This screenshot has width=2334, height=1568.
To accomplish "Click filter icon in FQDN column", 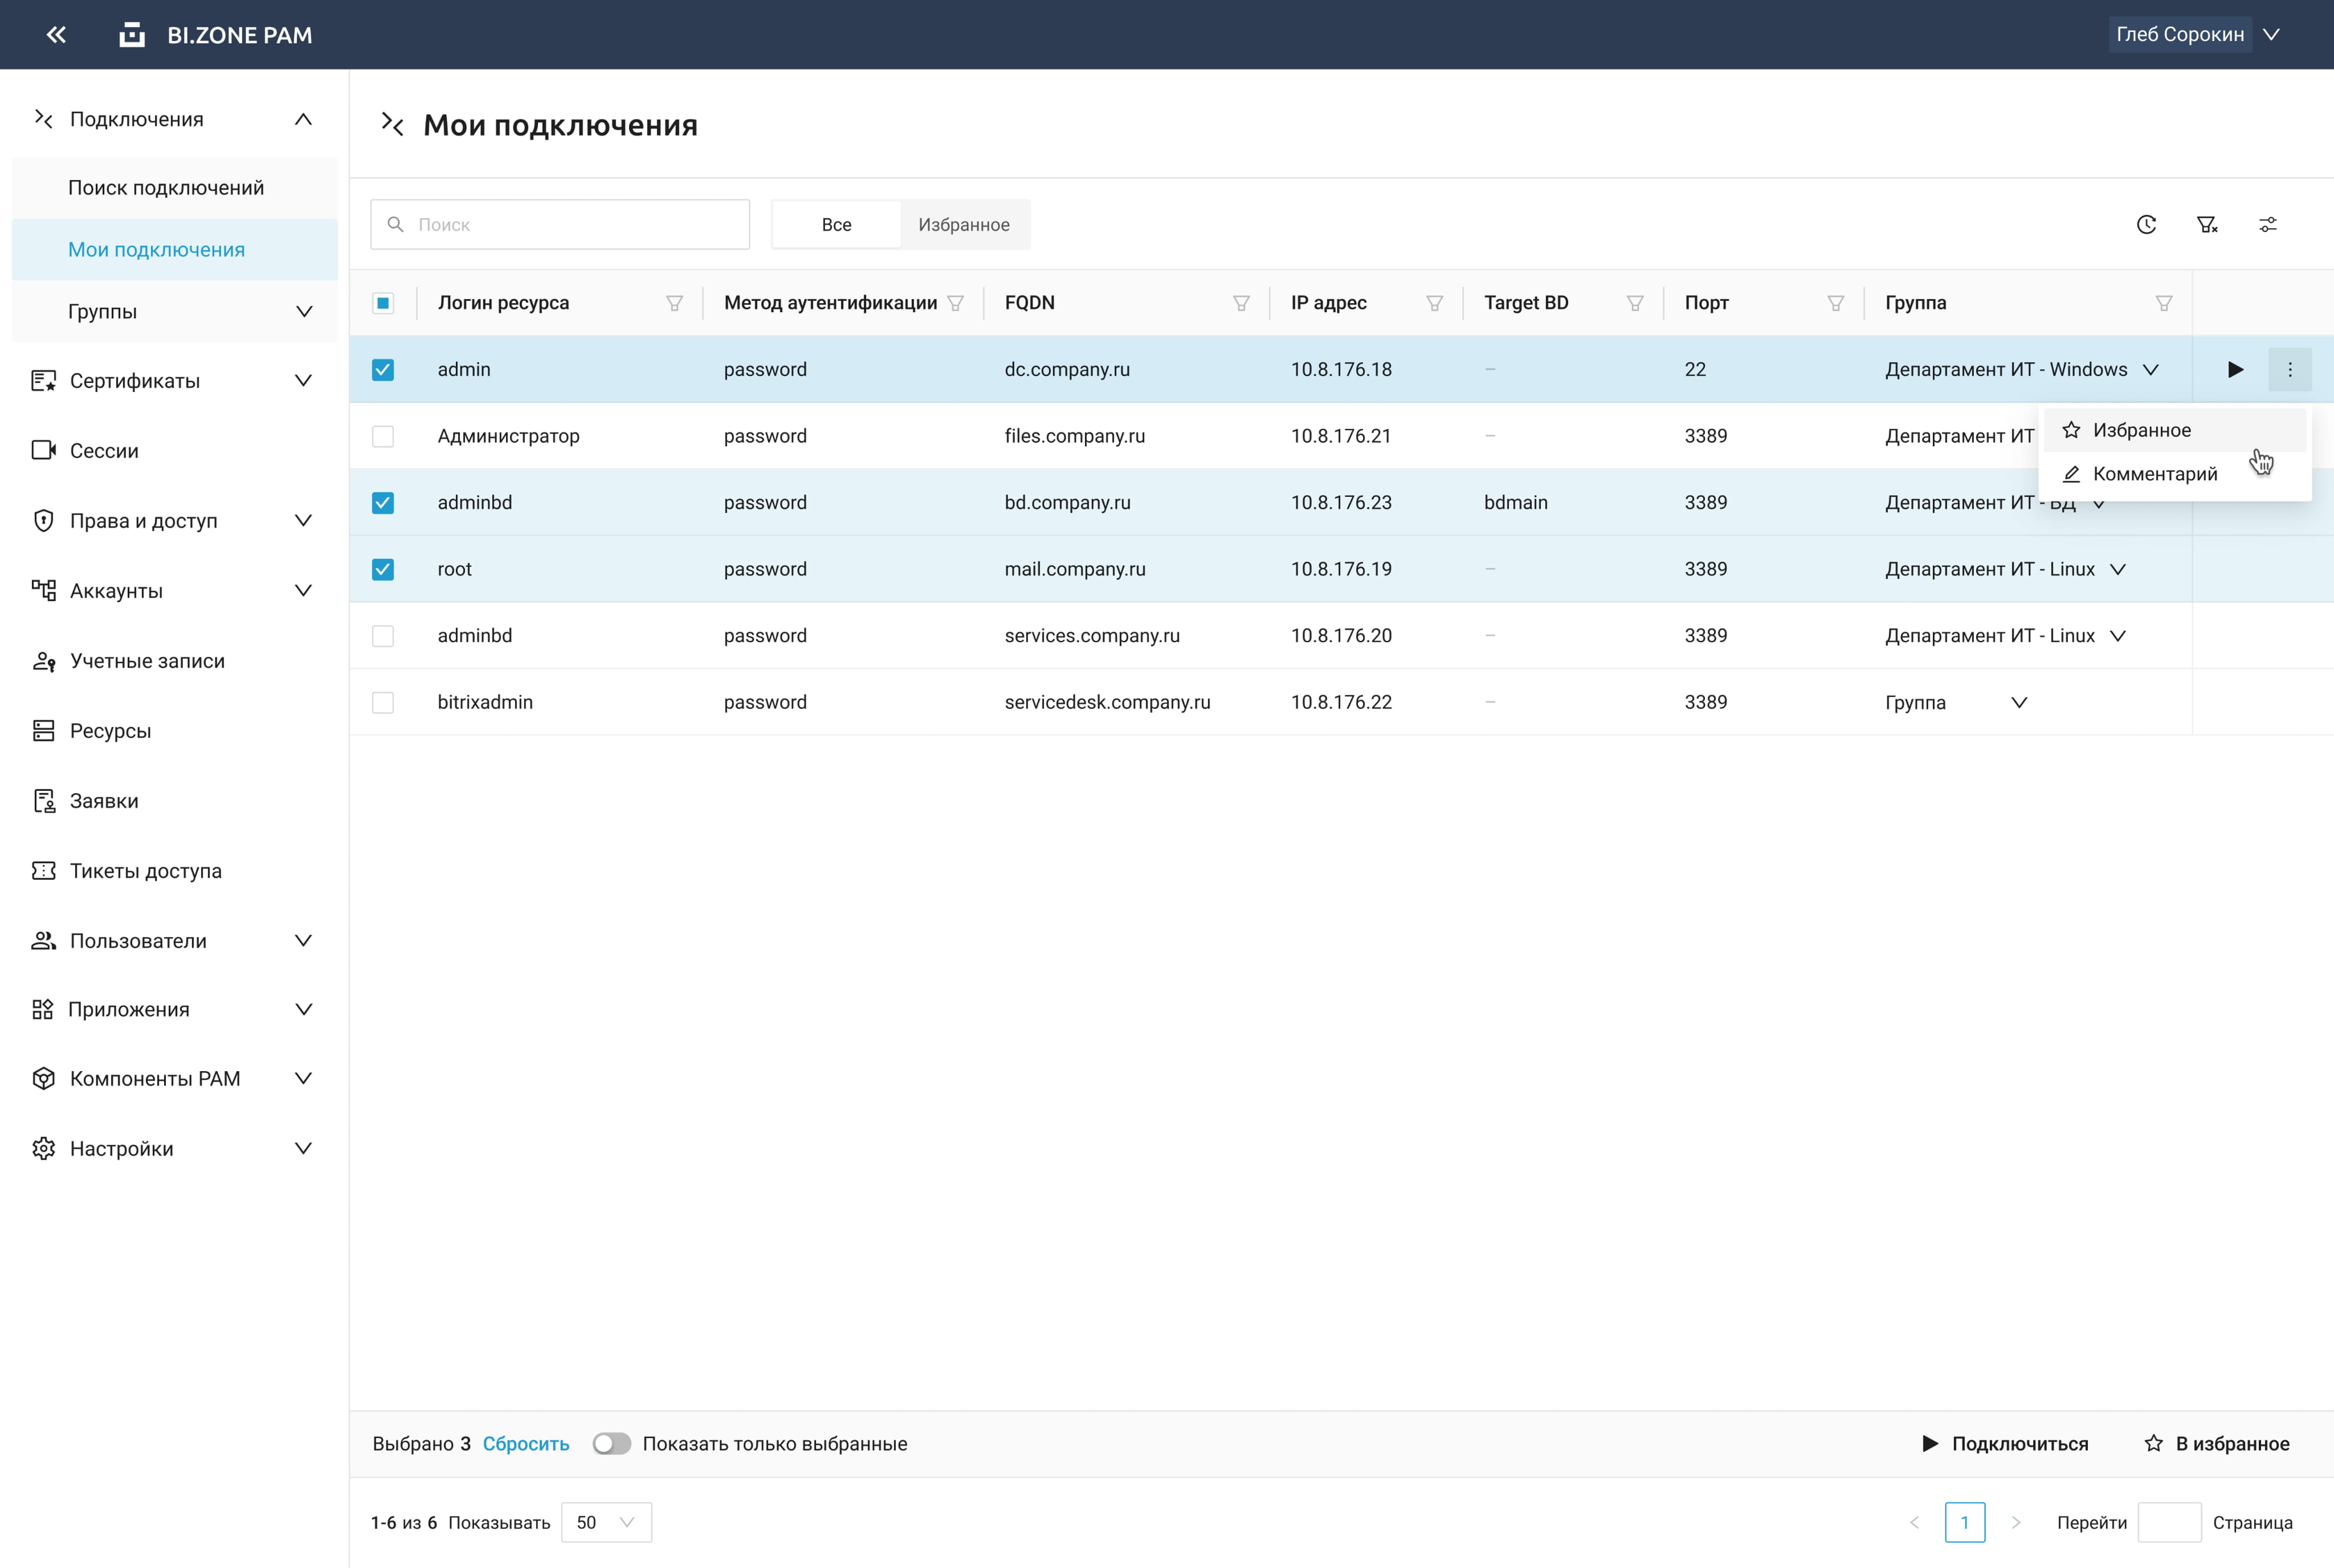I will point(1241,303).
